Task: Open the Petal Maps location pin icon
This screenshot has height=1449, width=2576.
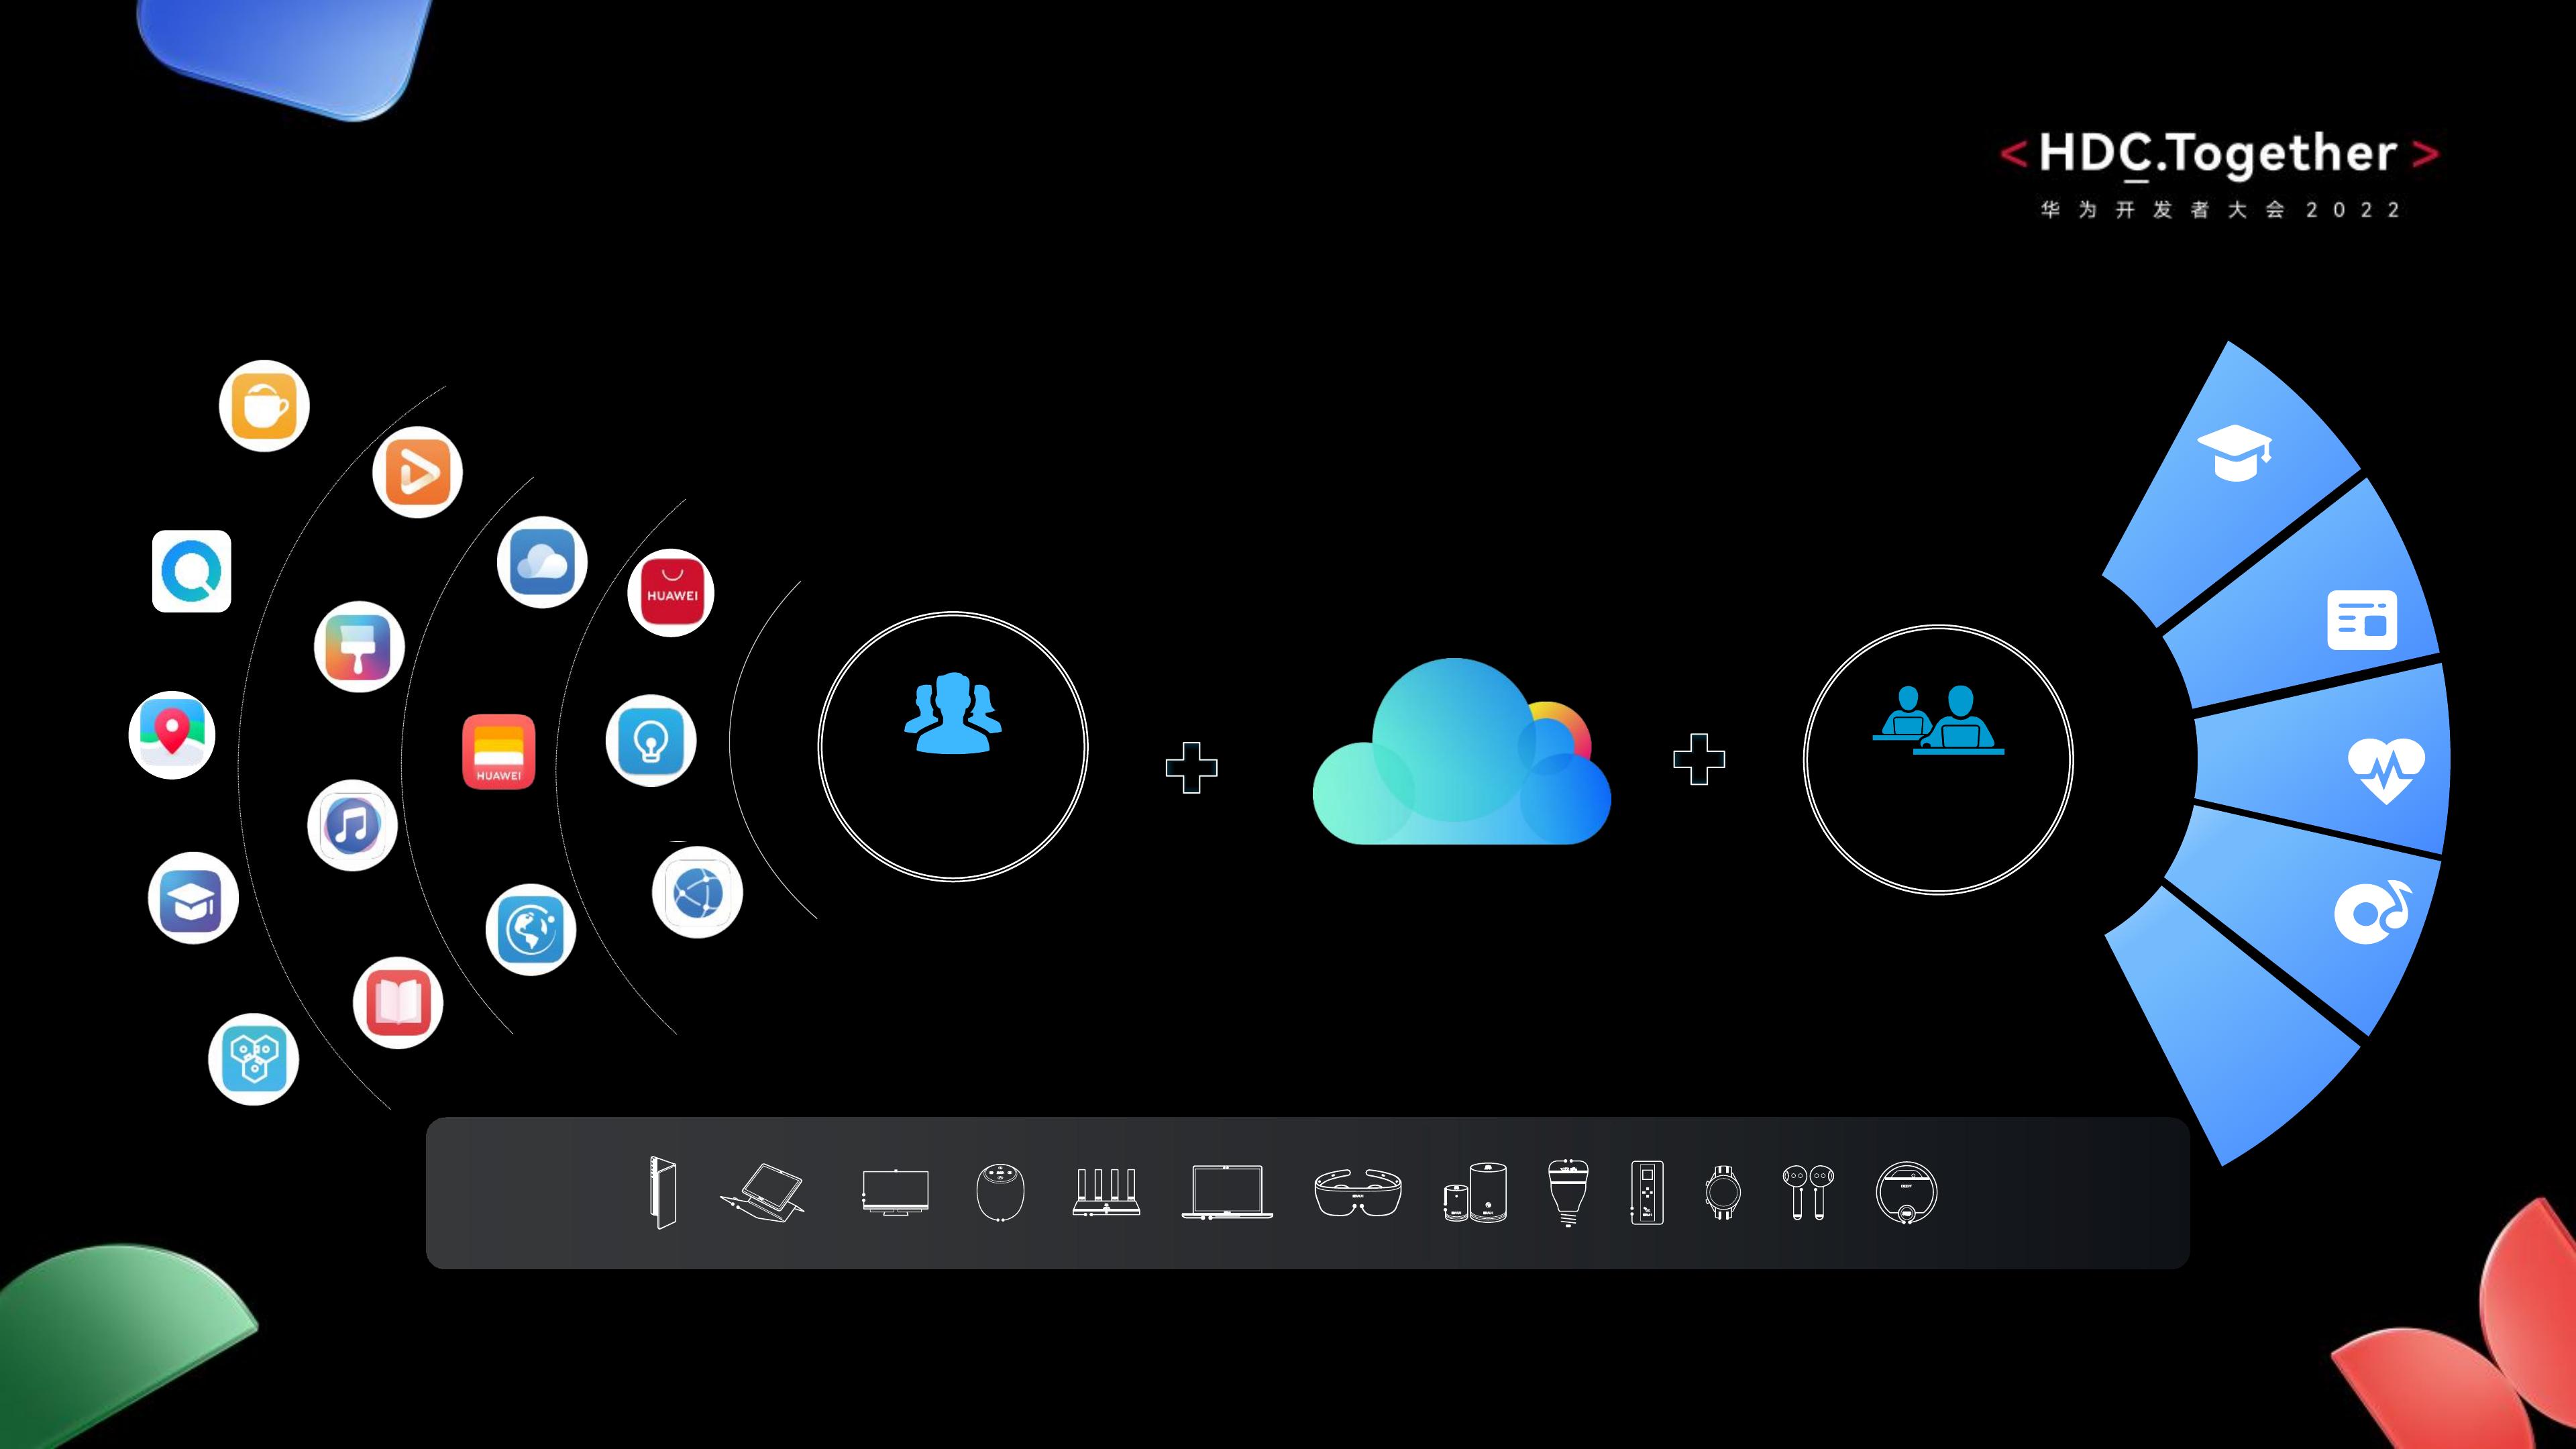Action: pos(172,735)
